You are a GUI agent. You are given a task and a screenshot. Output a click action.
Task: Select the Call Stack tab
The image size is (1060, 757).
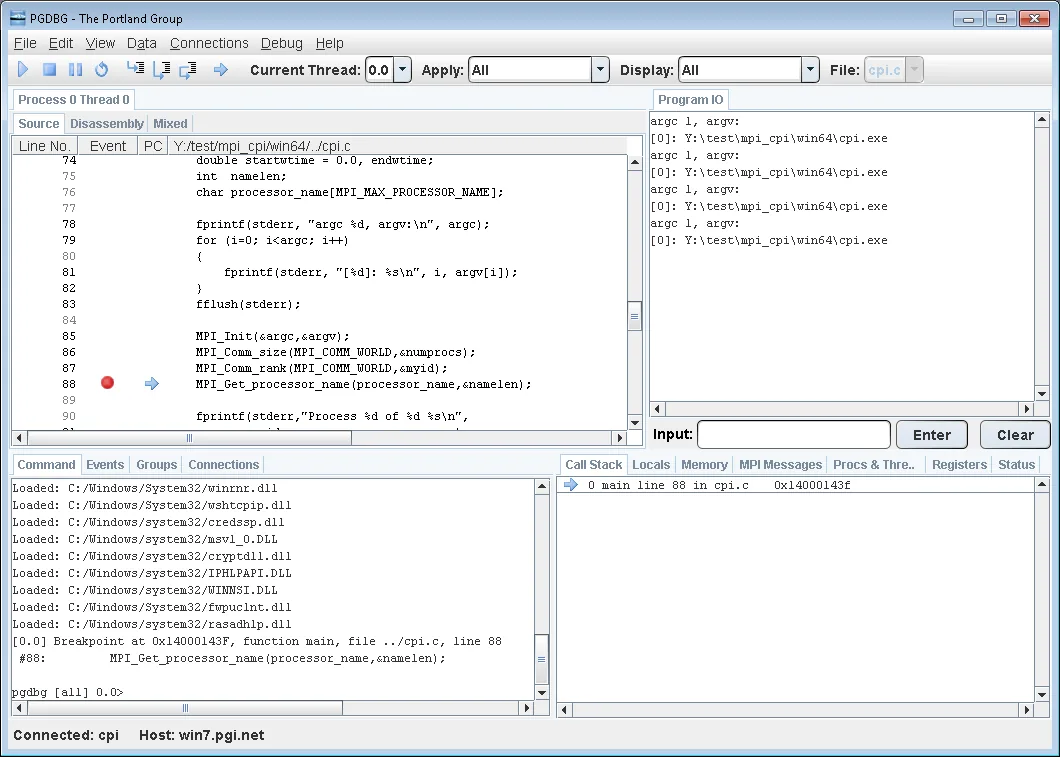[593, 464]
